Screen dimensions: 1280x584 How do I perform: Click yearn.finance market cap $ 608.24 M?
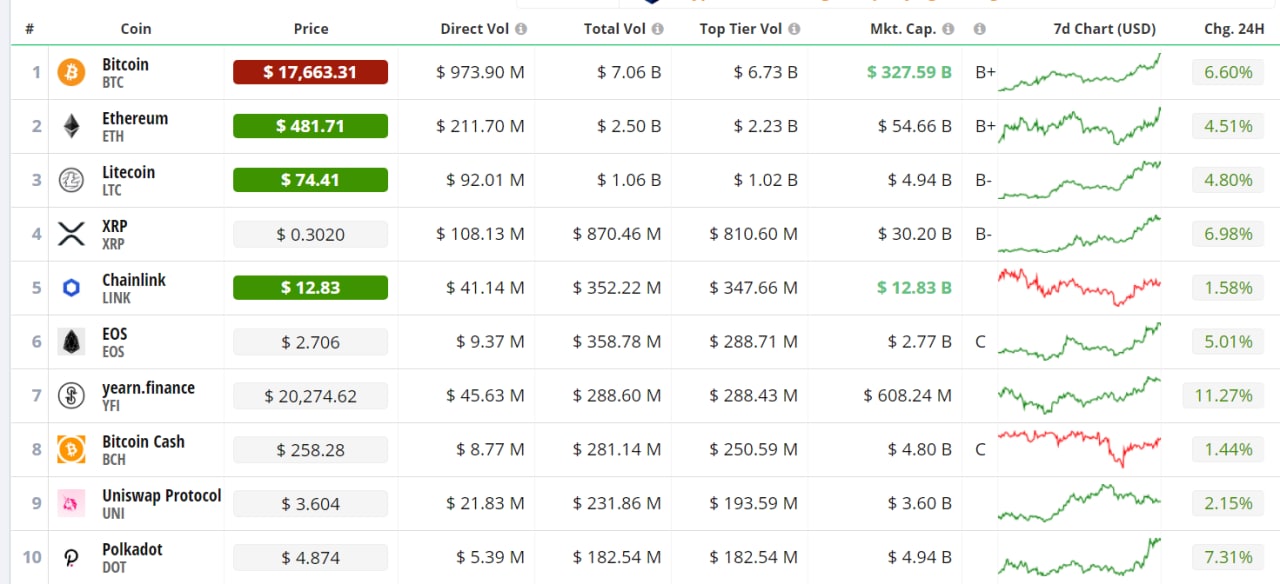click(907, 396)
